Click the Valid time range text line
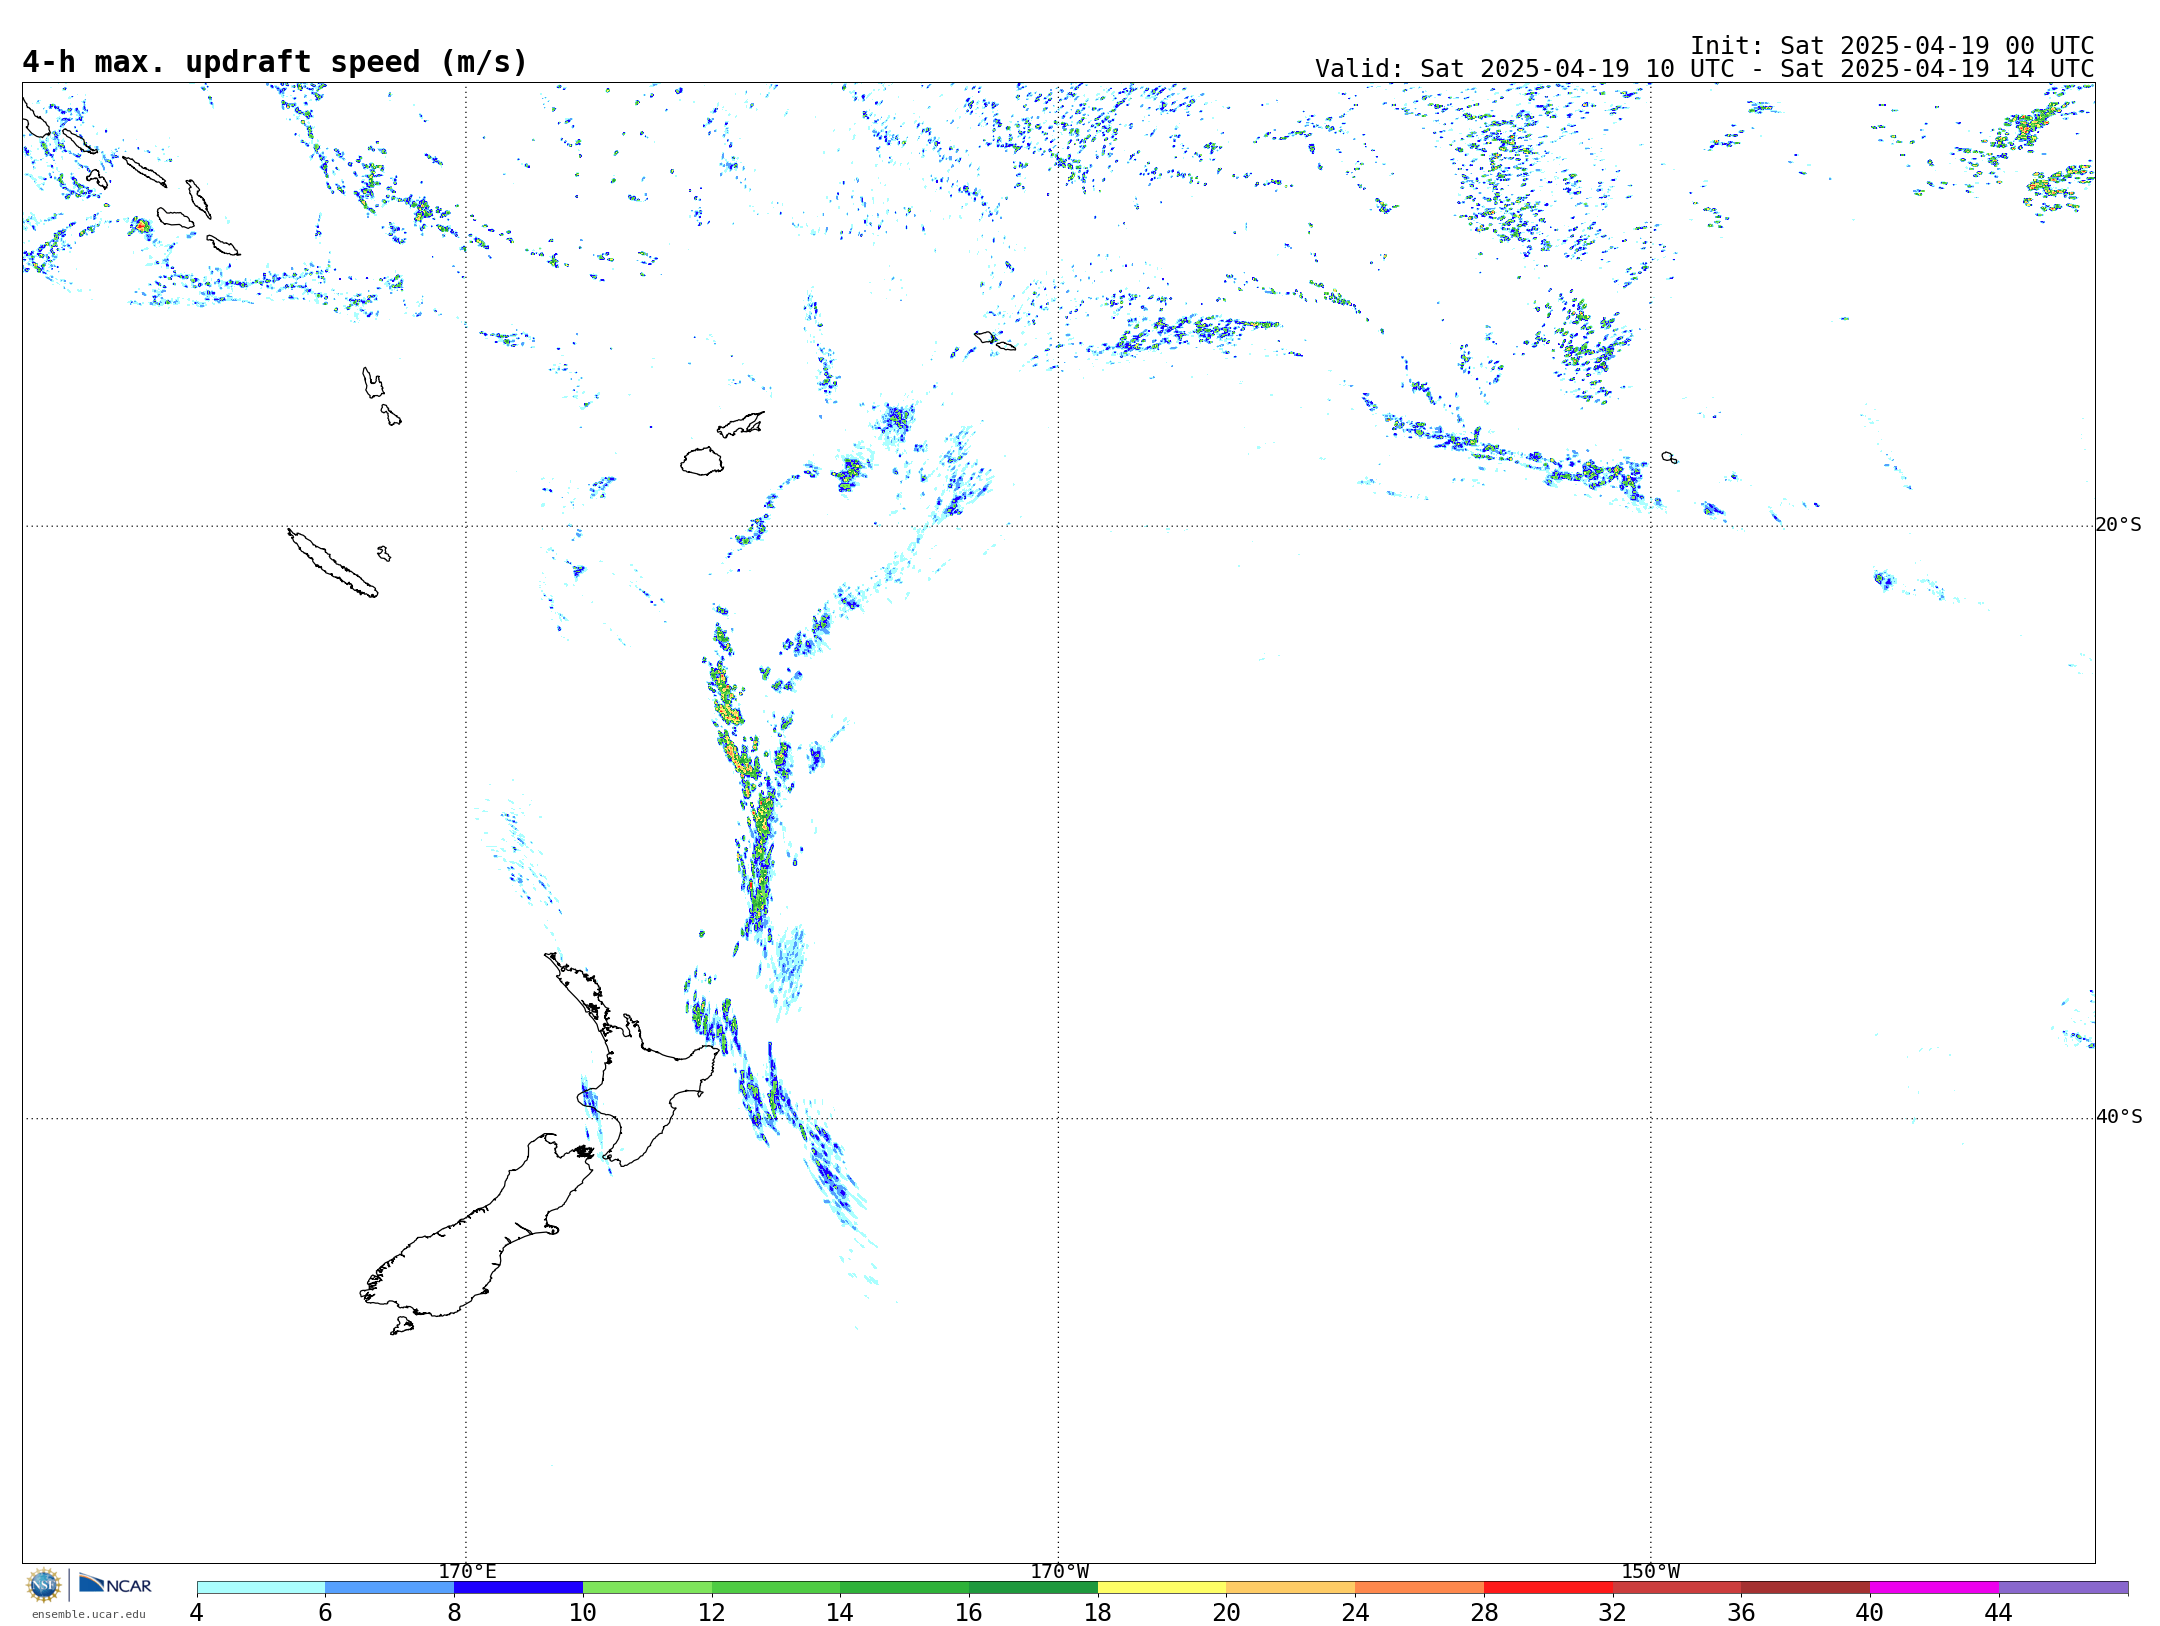 (x=1704, y=69)
